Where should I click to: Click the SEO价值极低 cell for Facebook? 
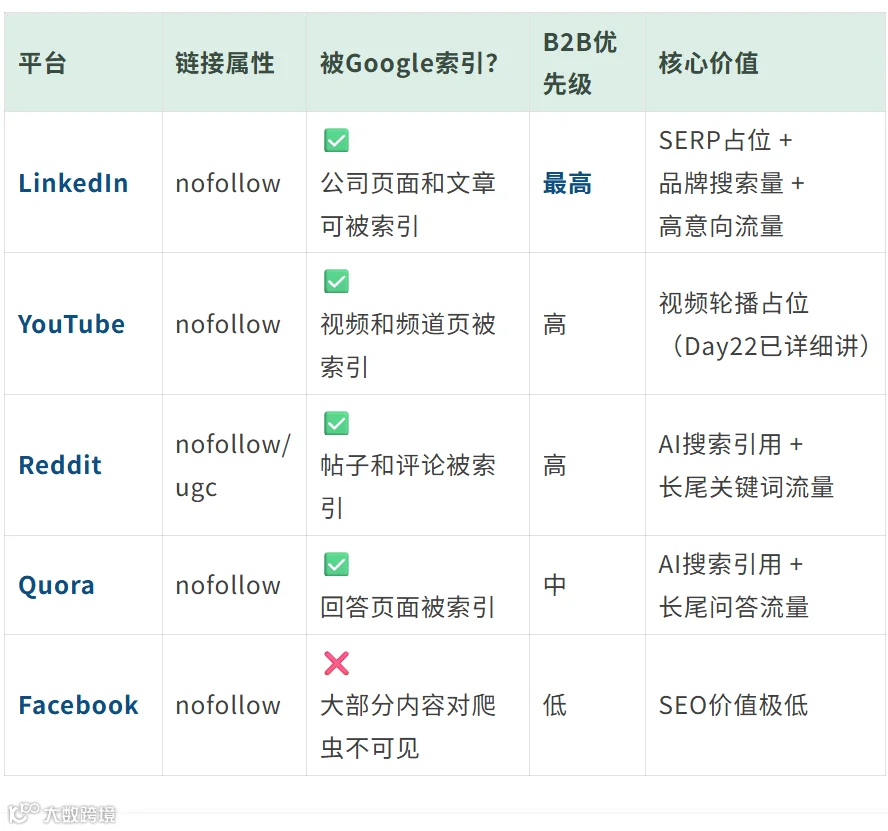click(x=733, y=705)
